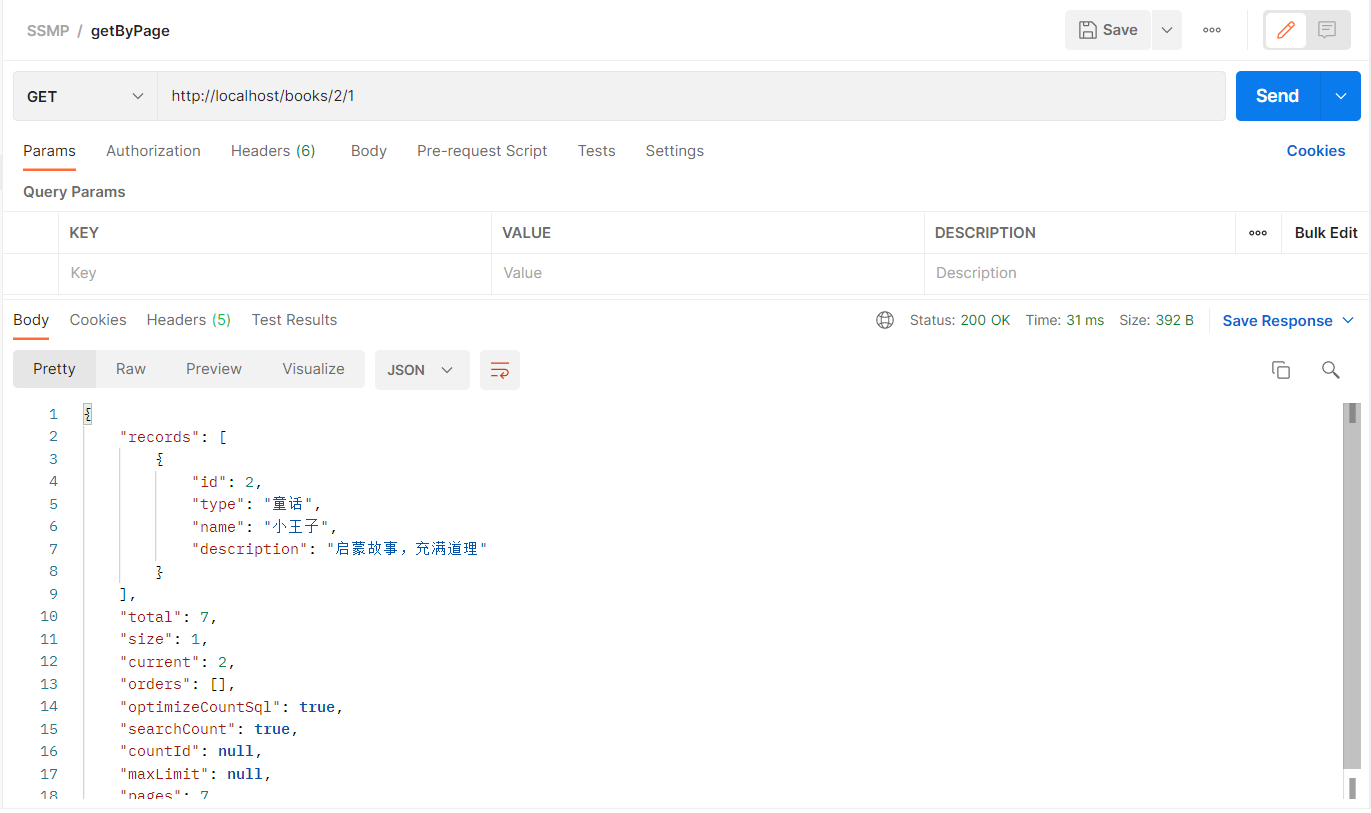1371x813 pixels.
Task: Open the GET method dropdown
Action: coord(85,96)
